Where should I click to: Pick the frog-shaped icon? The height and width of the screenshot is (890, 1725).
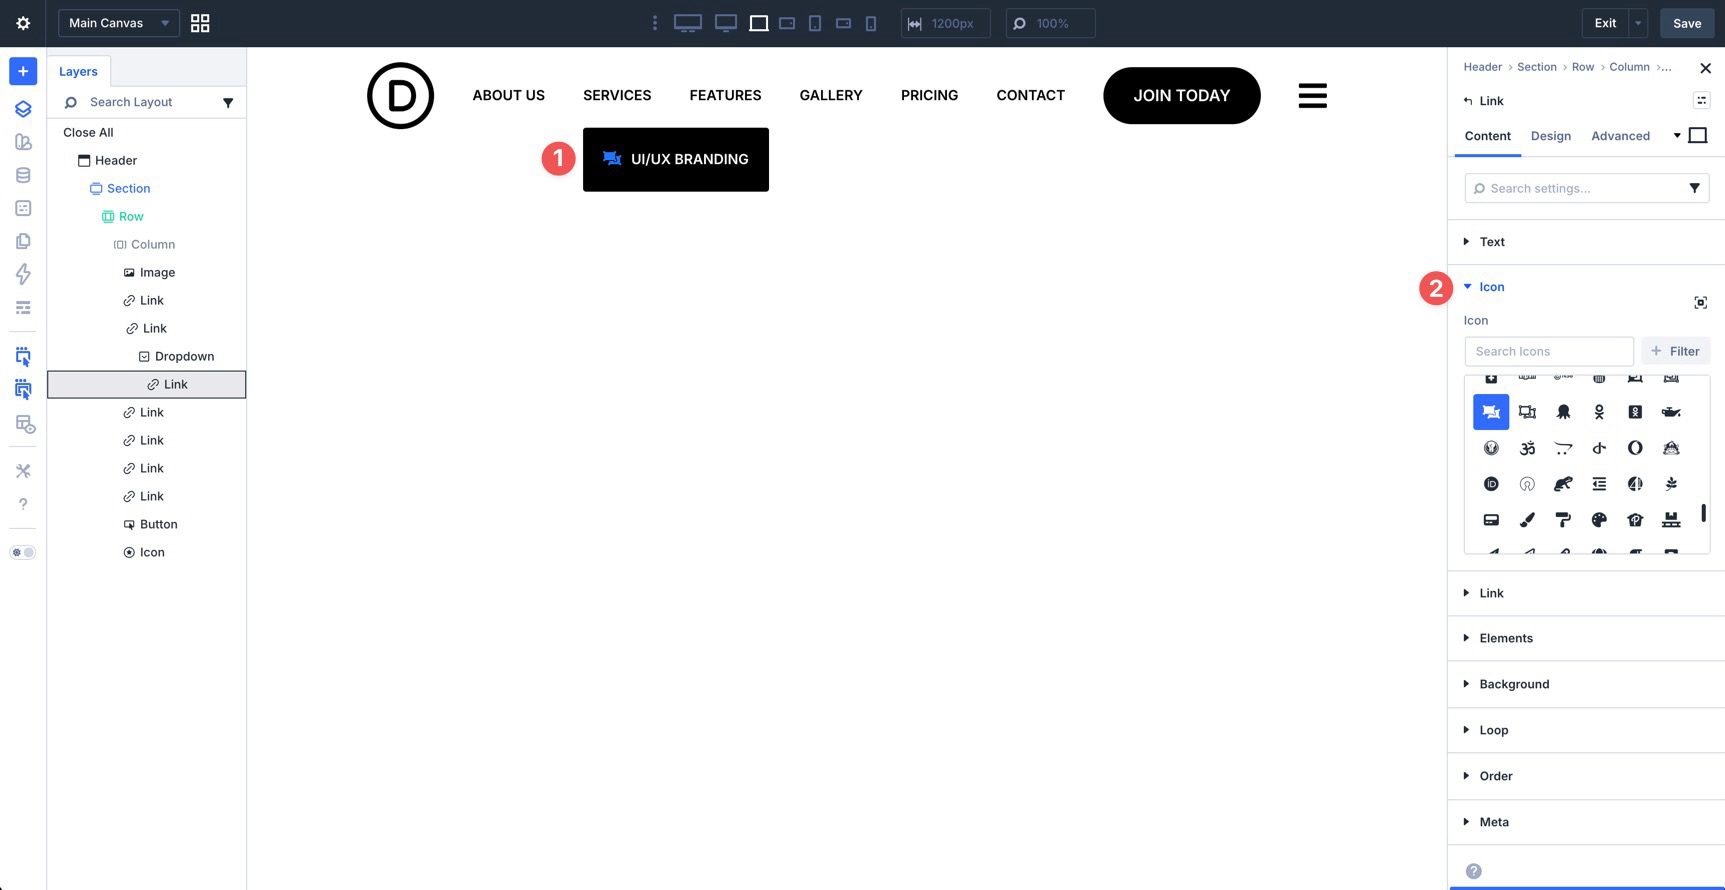click(x=1563, y=484)
